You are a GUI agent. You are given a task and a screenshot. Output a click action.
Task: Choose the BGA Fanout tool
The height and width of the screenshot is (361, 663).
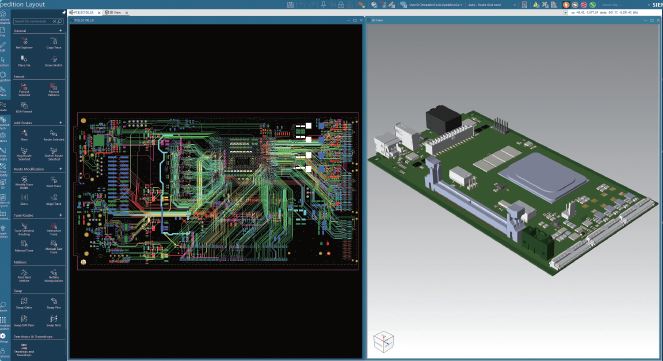24,107
